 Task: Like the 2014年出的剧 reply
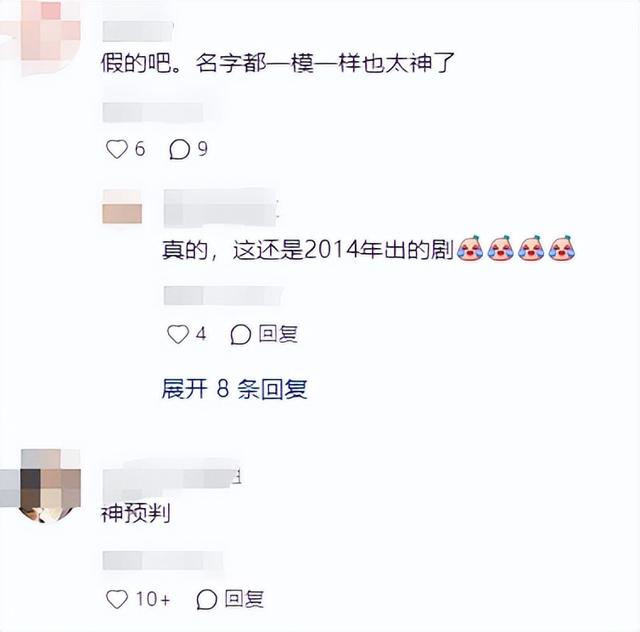point(178,334)
